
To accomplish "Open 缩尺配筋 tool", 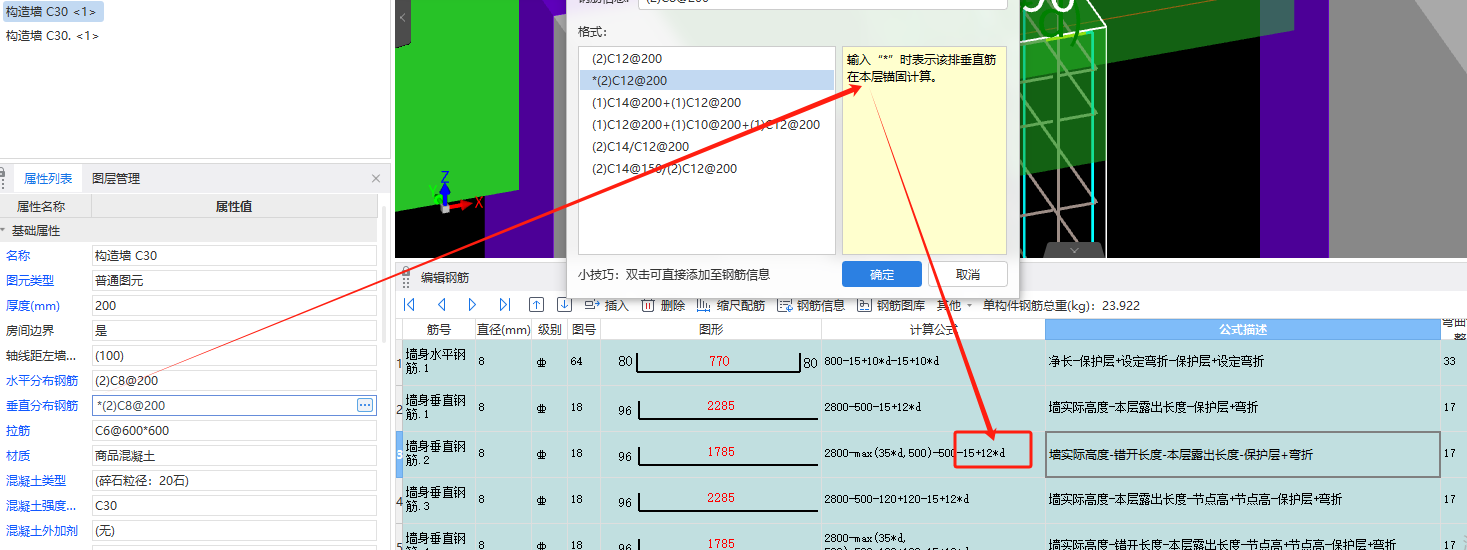I will [729, 305].
